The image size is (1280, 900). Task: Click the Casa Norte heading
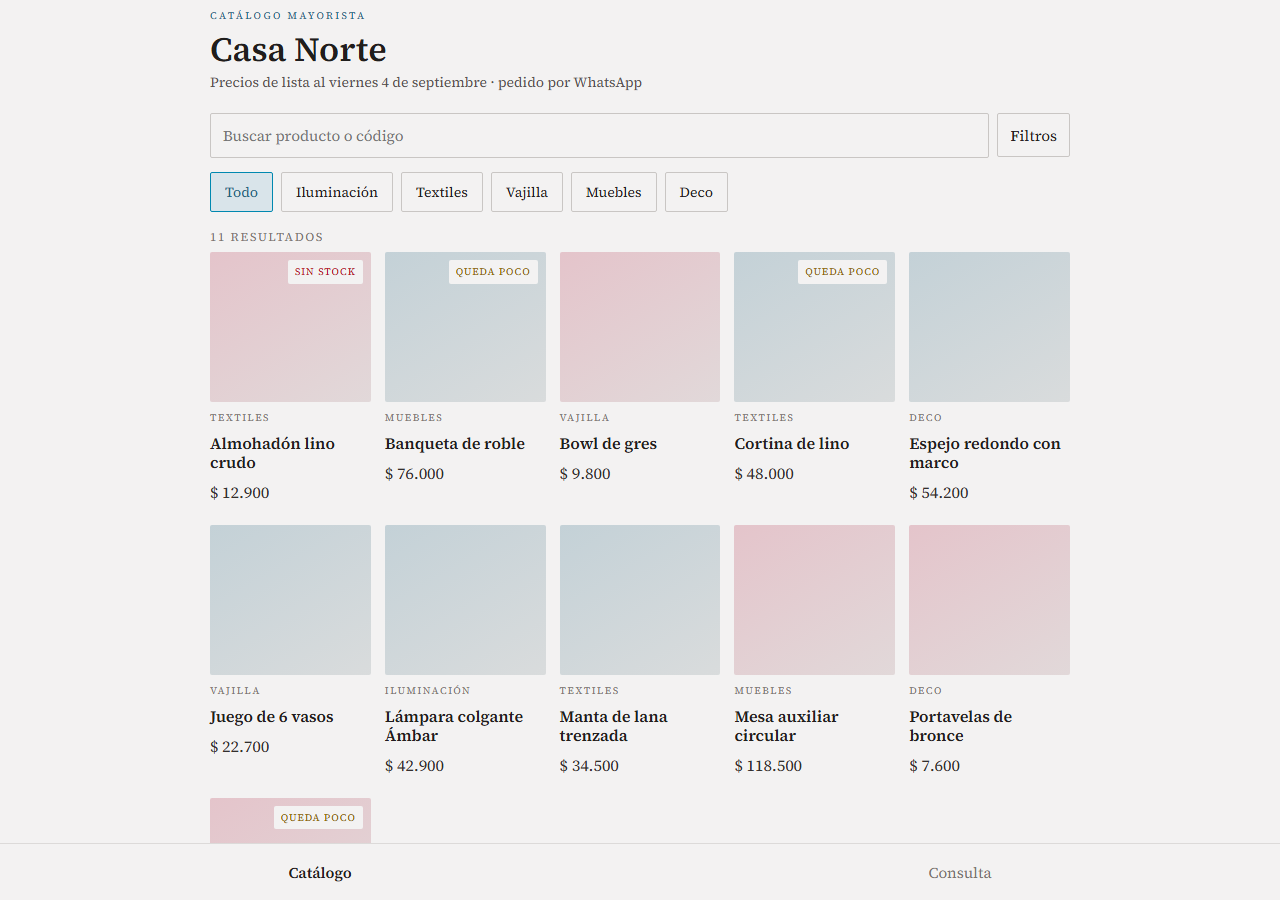[x=298, y=50]
